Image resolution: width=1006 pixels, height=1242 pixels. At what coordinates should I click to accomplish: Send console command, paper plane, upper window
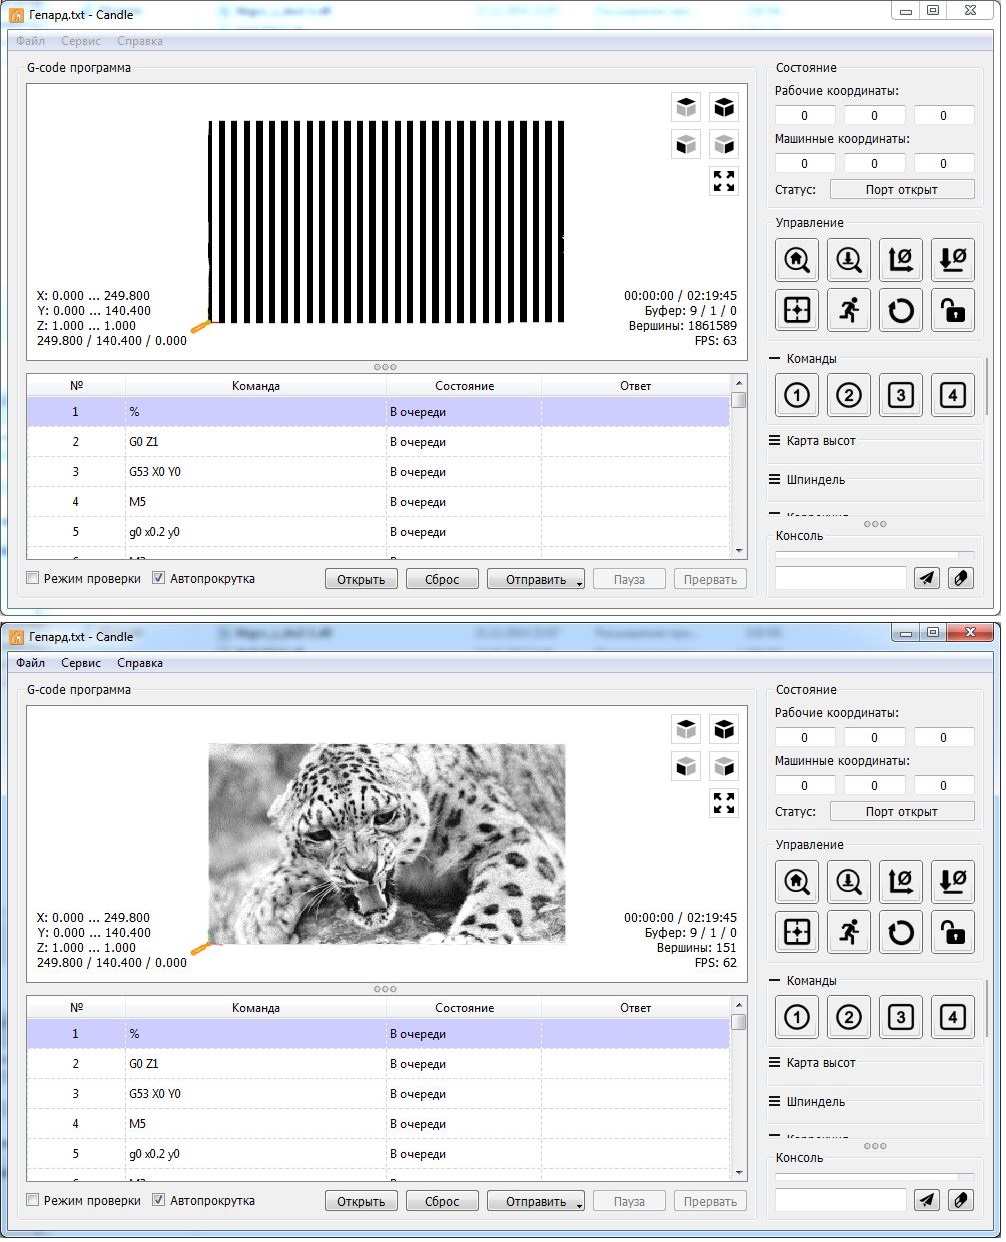(x=927, y=578)
